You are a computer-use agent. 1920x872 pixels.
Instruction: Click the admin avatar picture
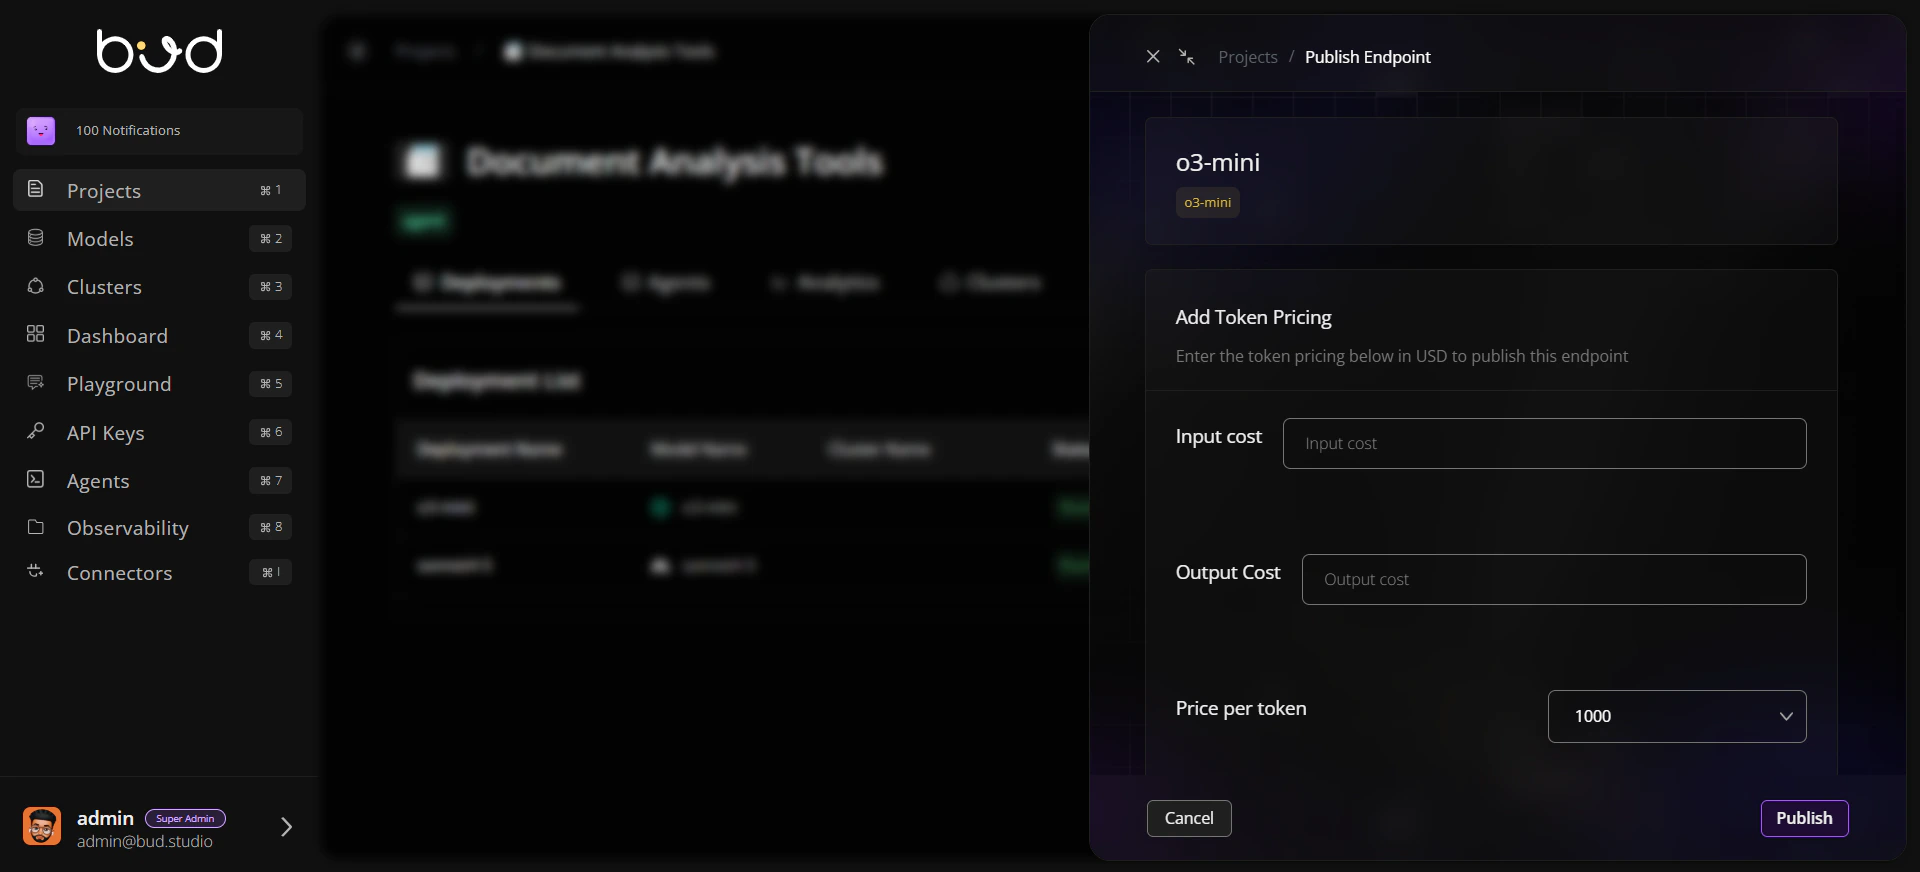pos(42,826)
